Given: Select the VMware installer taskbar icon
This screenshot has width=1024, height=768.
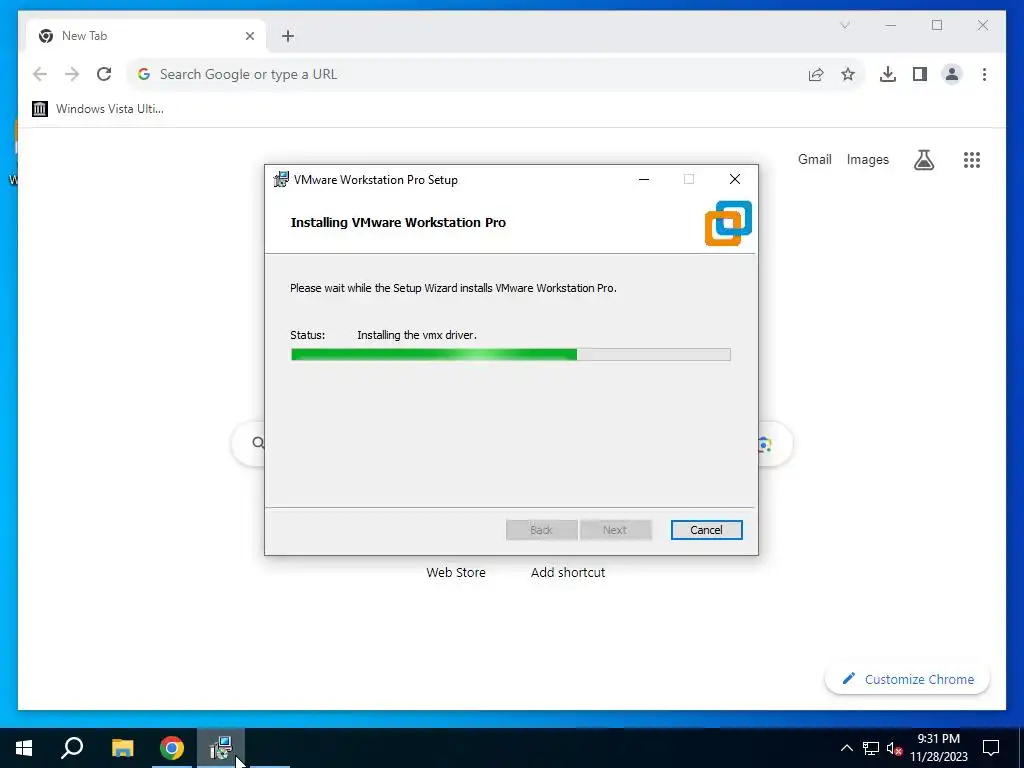Looking at the screenshot, I should pos(221,748).
